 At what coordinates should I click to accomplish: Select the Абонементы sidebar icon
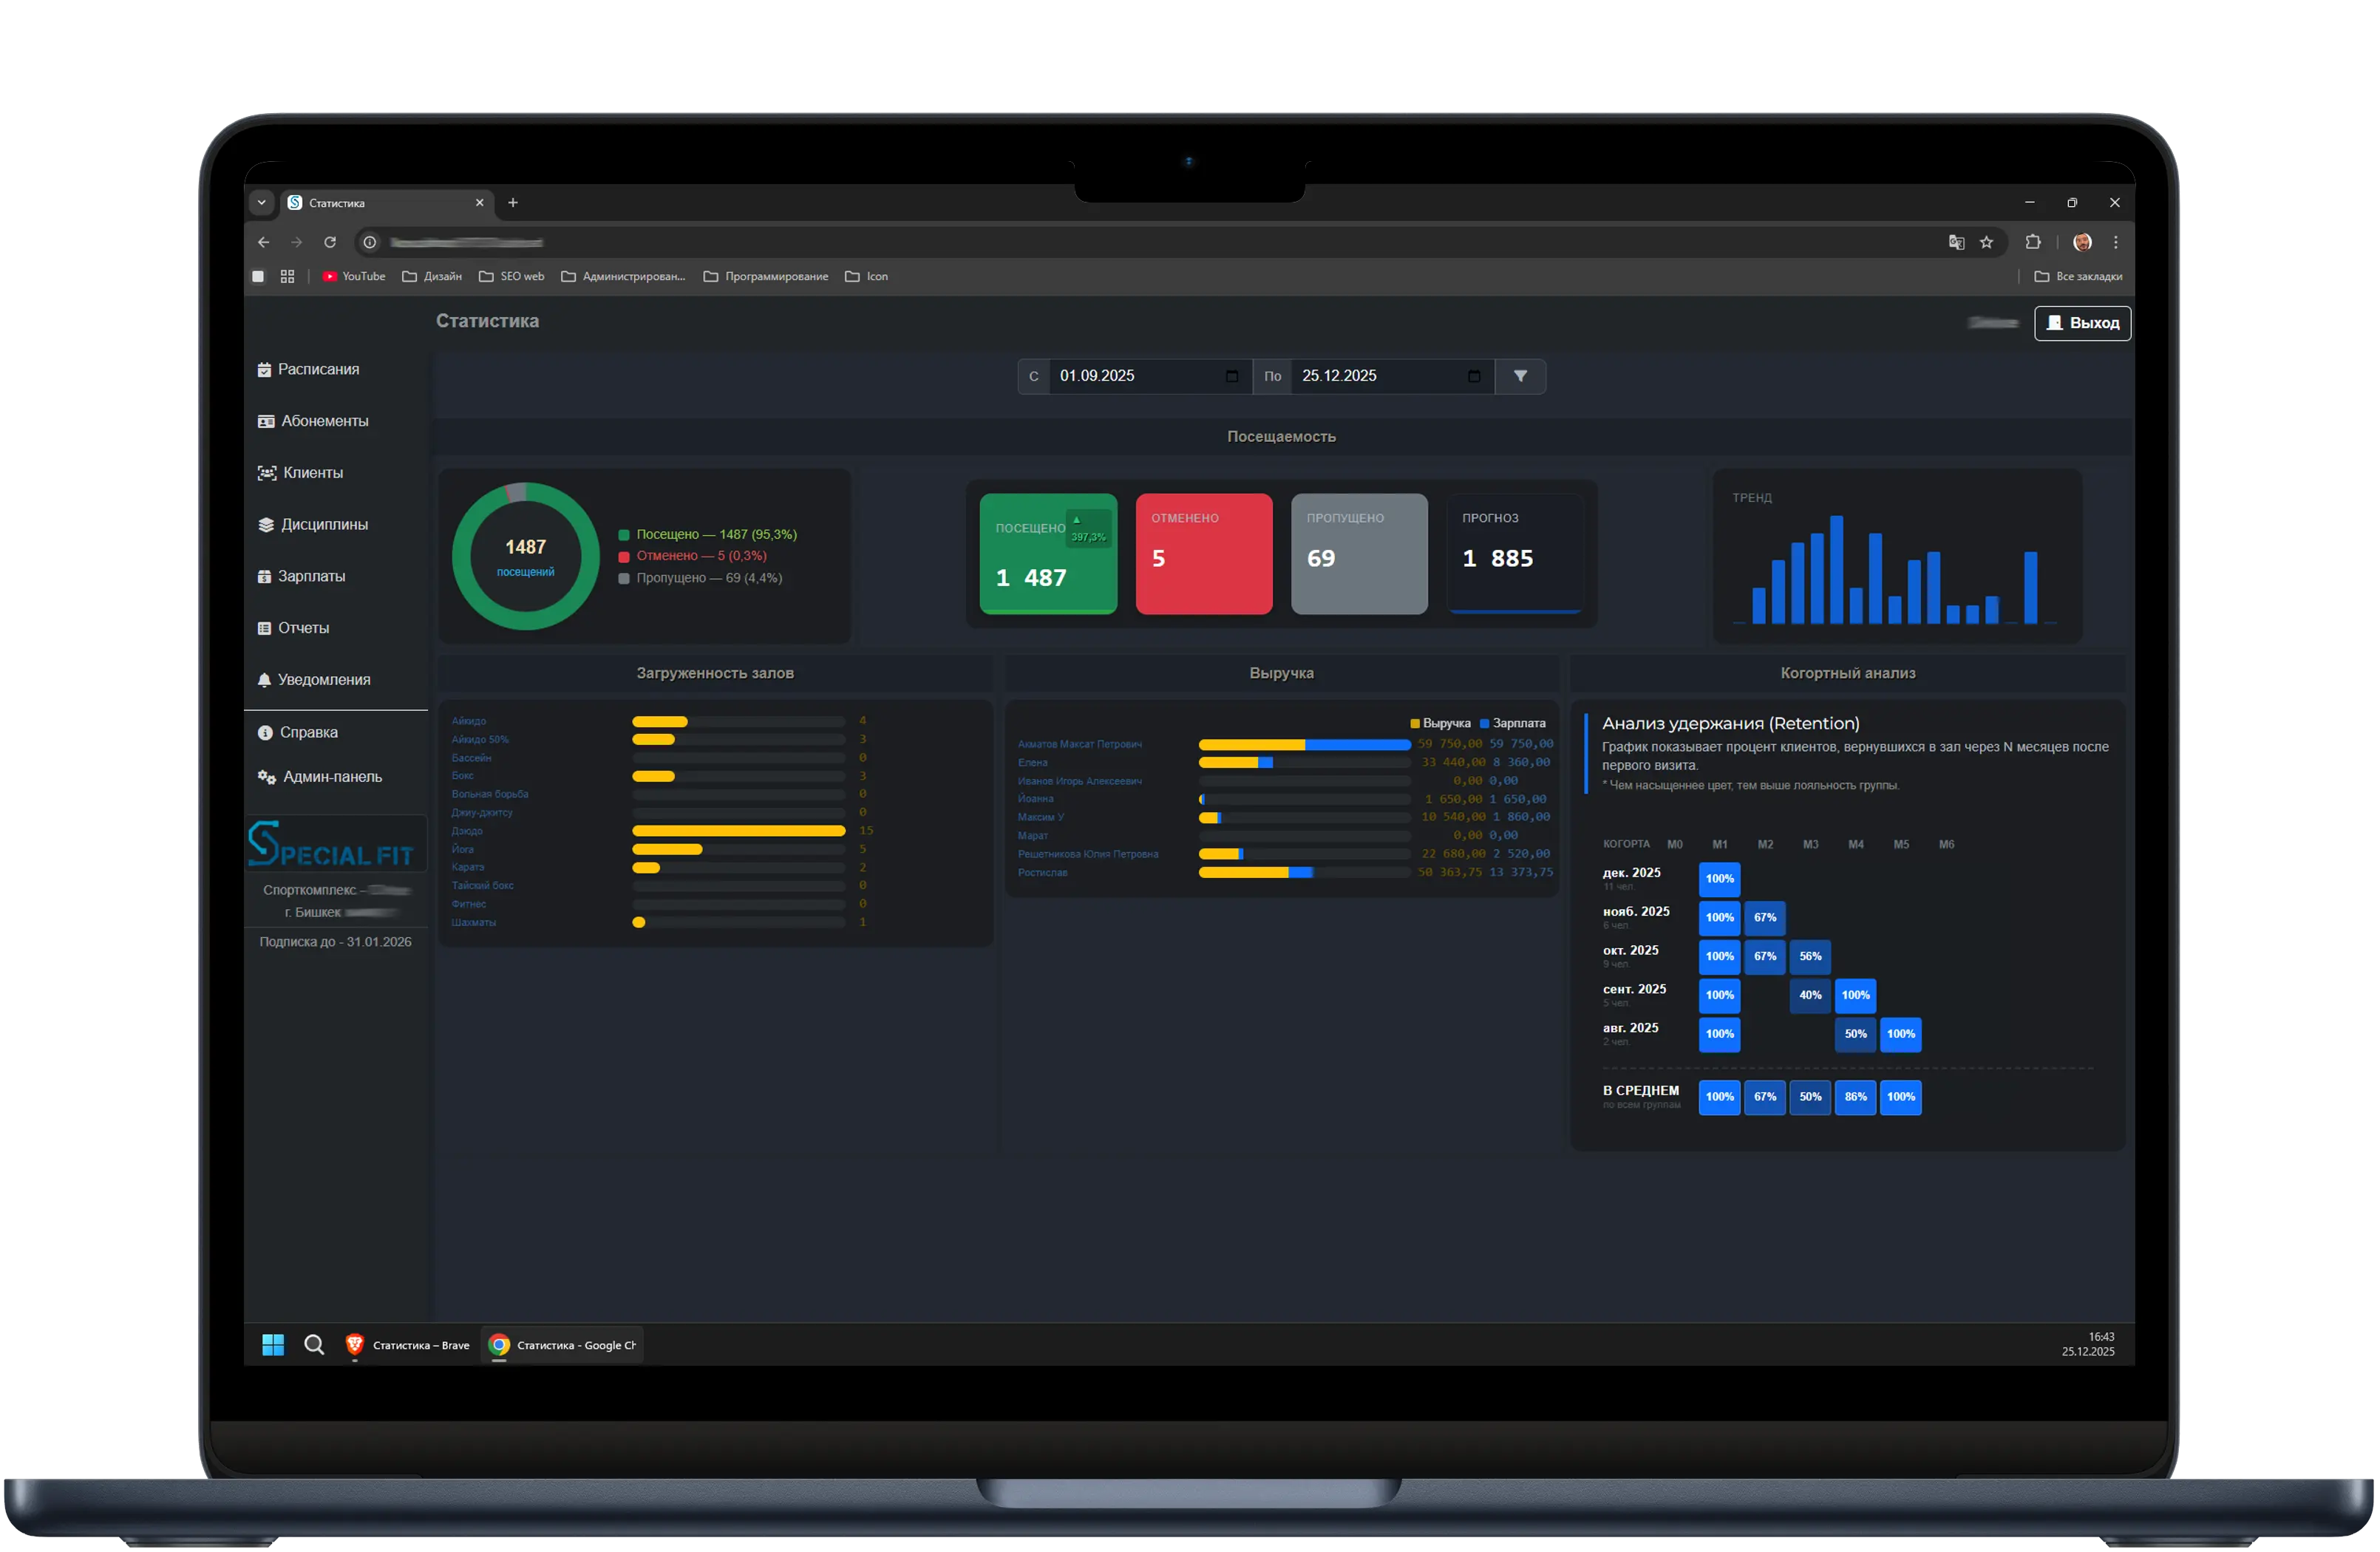265,420
